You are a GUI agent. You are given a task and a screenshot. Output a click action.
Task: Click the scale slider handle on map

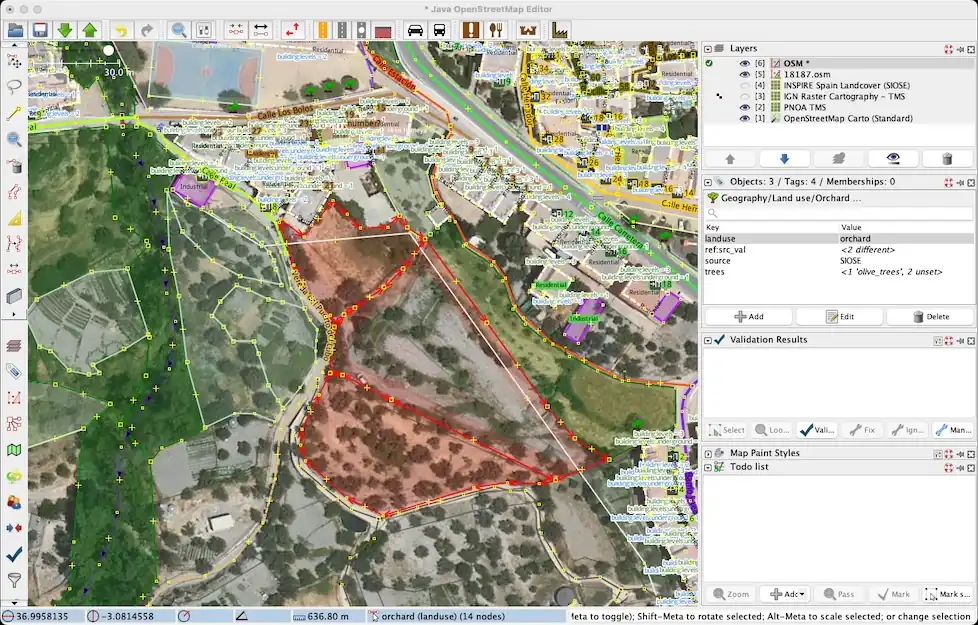tap(109, 50)
